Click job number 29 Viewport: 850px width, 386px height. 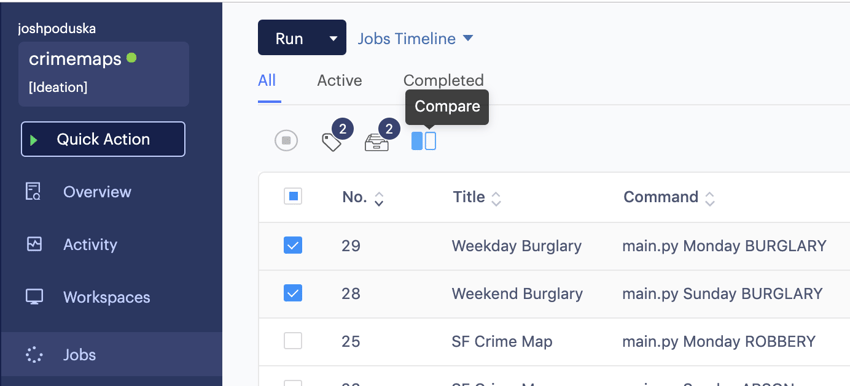click(351, 246)
